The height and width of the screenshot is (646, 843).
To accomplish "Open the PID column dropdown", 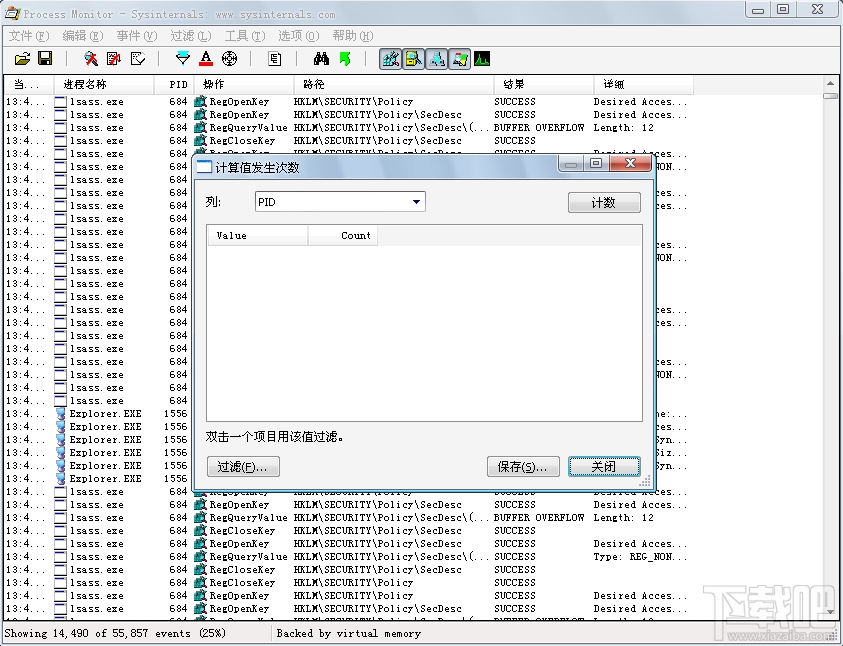I will click(x=417, y=201).
